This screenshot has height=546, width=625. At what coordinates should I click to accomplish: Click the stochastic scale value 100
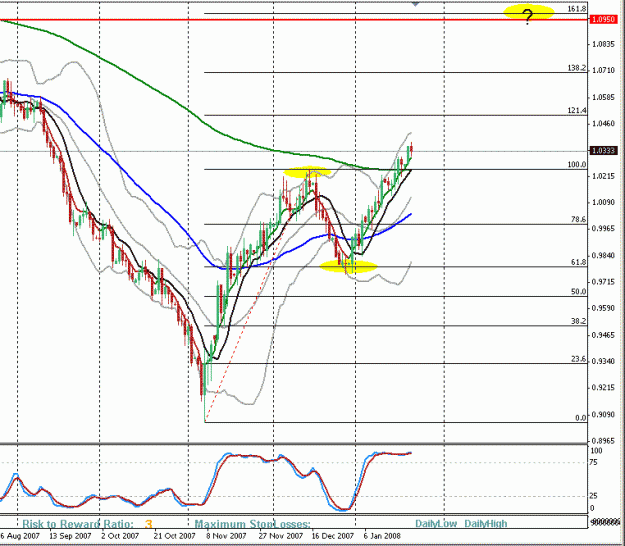(x=596, y=451)
